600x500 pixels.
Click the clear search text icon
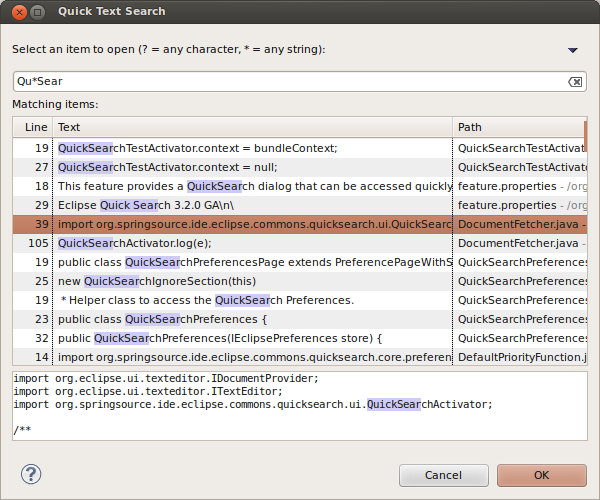575,81
